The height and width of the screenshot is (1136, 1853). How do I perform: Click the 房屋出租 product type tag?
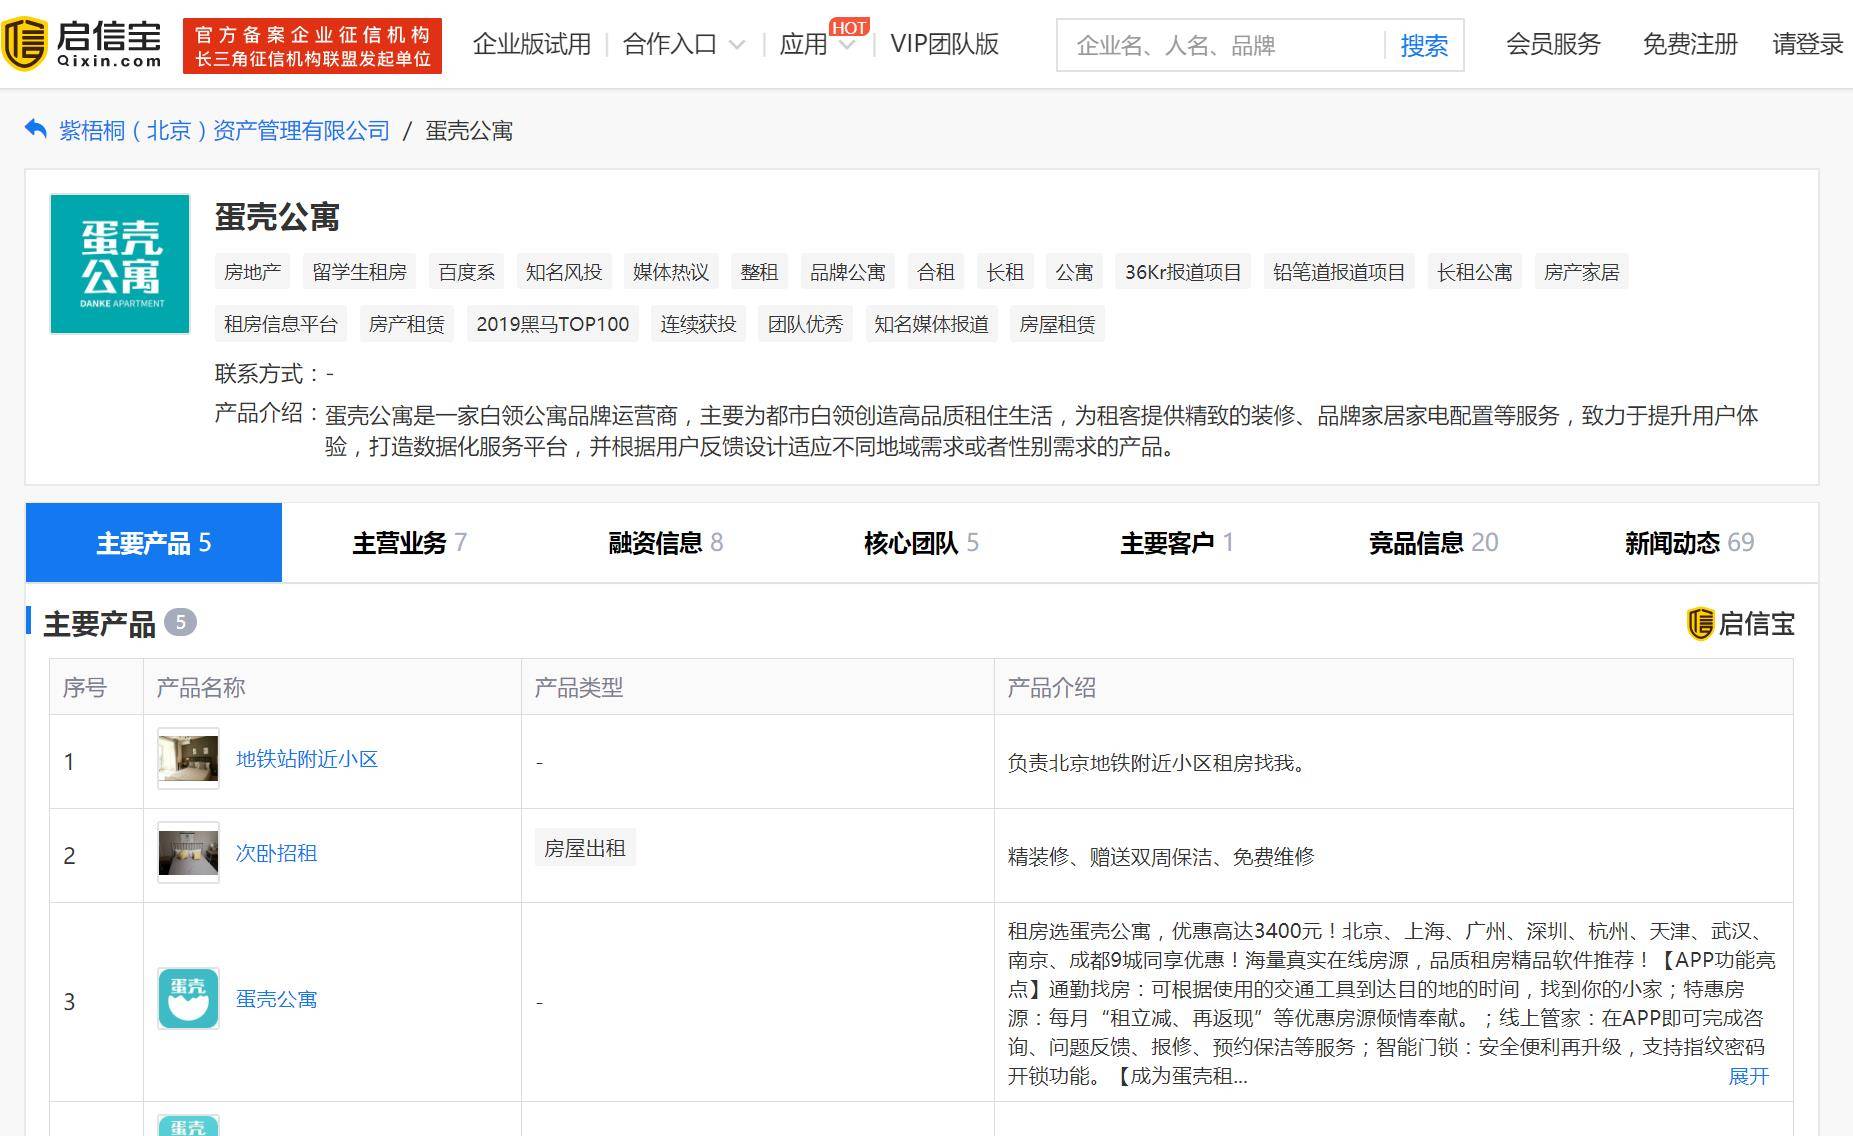tap(585, 848)
